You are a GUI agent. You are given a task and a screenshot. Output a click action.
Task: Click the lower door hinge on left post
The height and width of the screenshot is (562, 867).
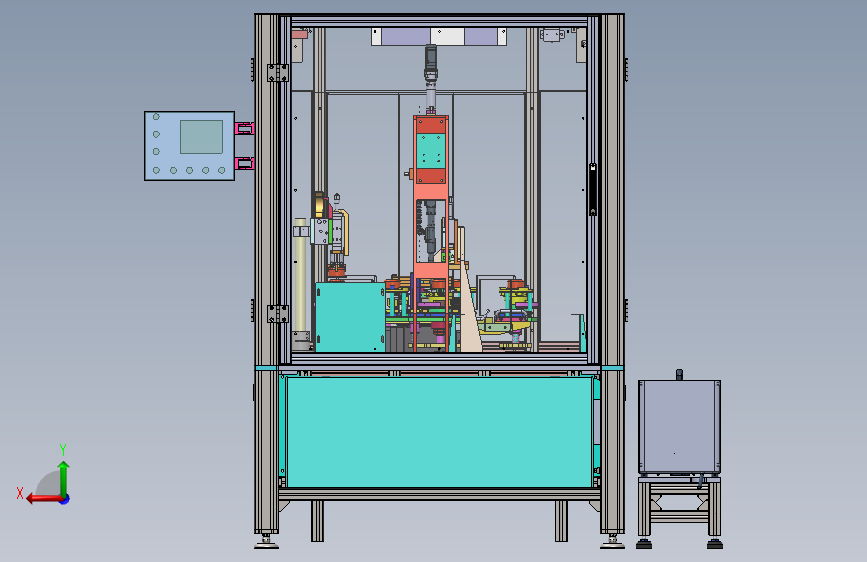pyautogui.click(x=278, y=314)
